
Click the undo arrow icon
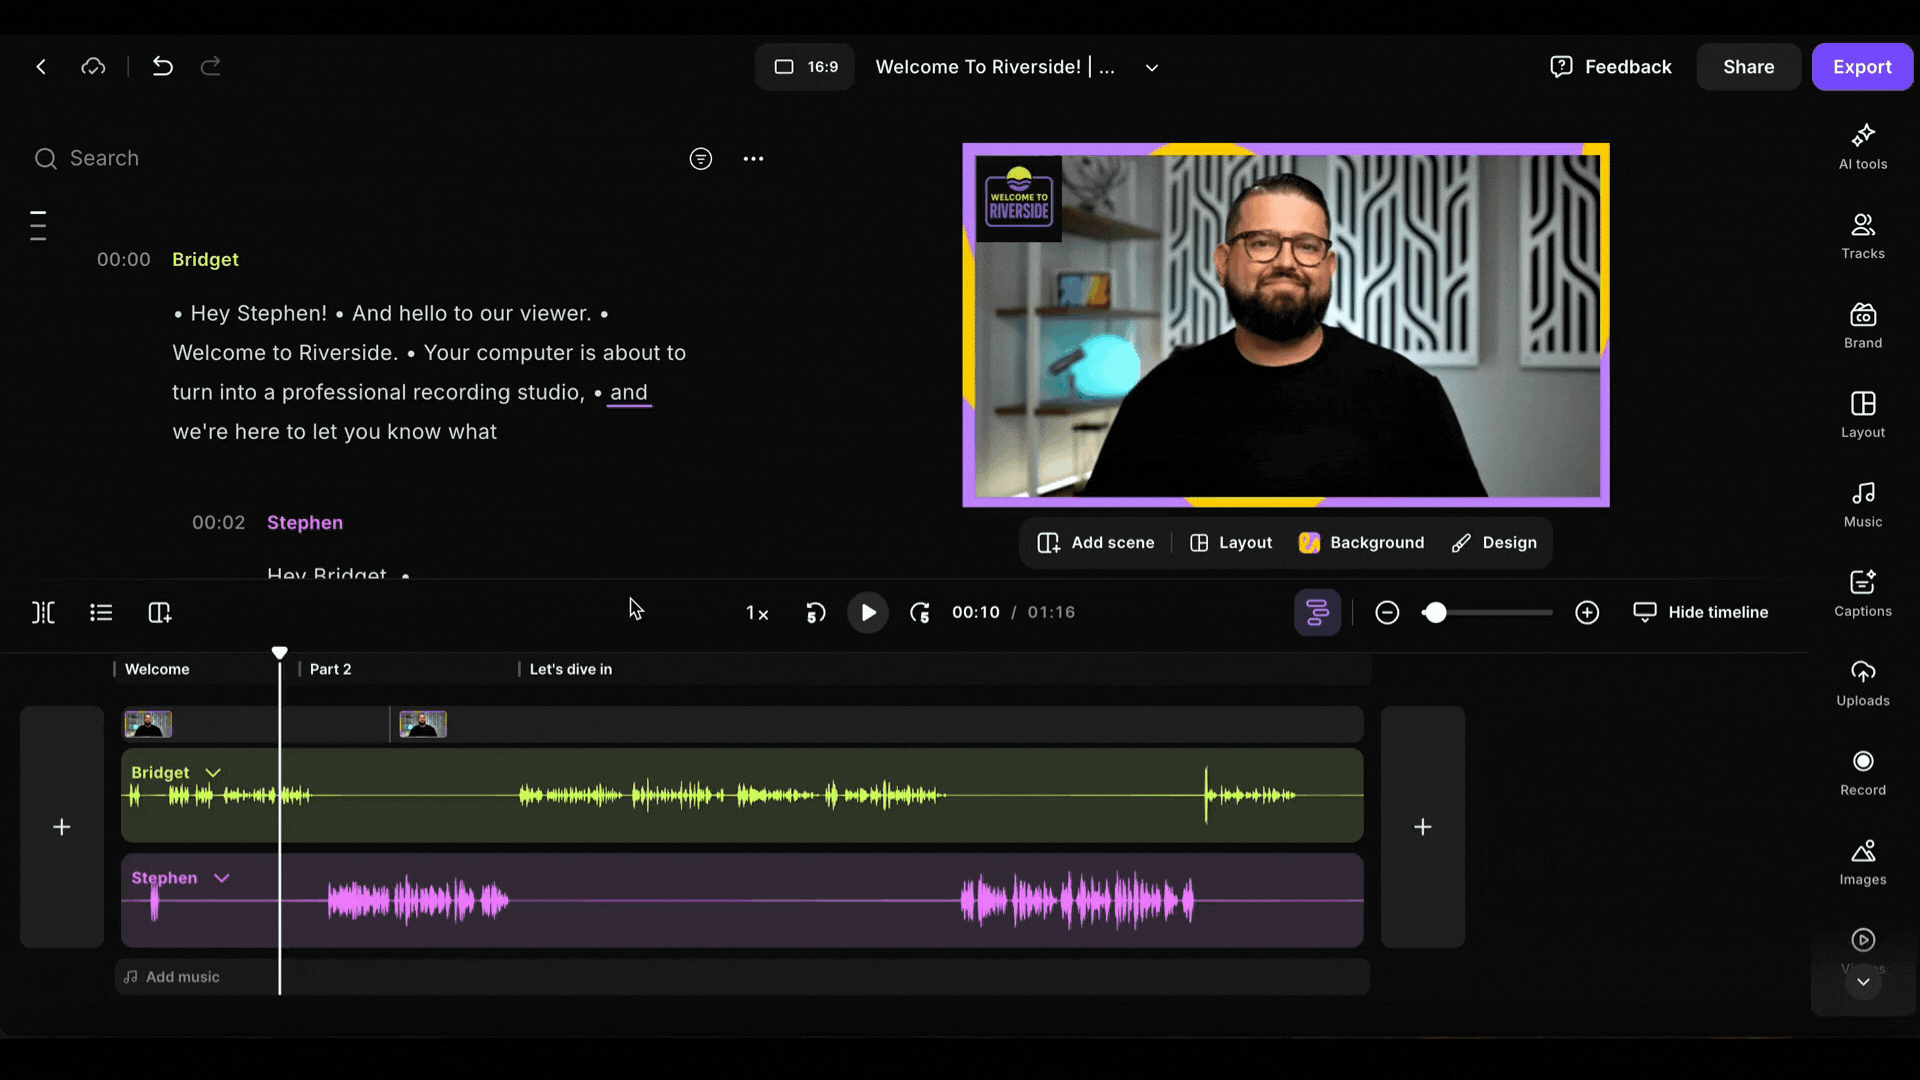[x=162, y=66]
